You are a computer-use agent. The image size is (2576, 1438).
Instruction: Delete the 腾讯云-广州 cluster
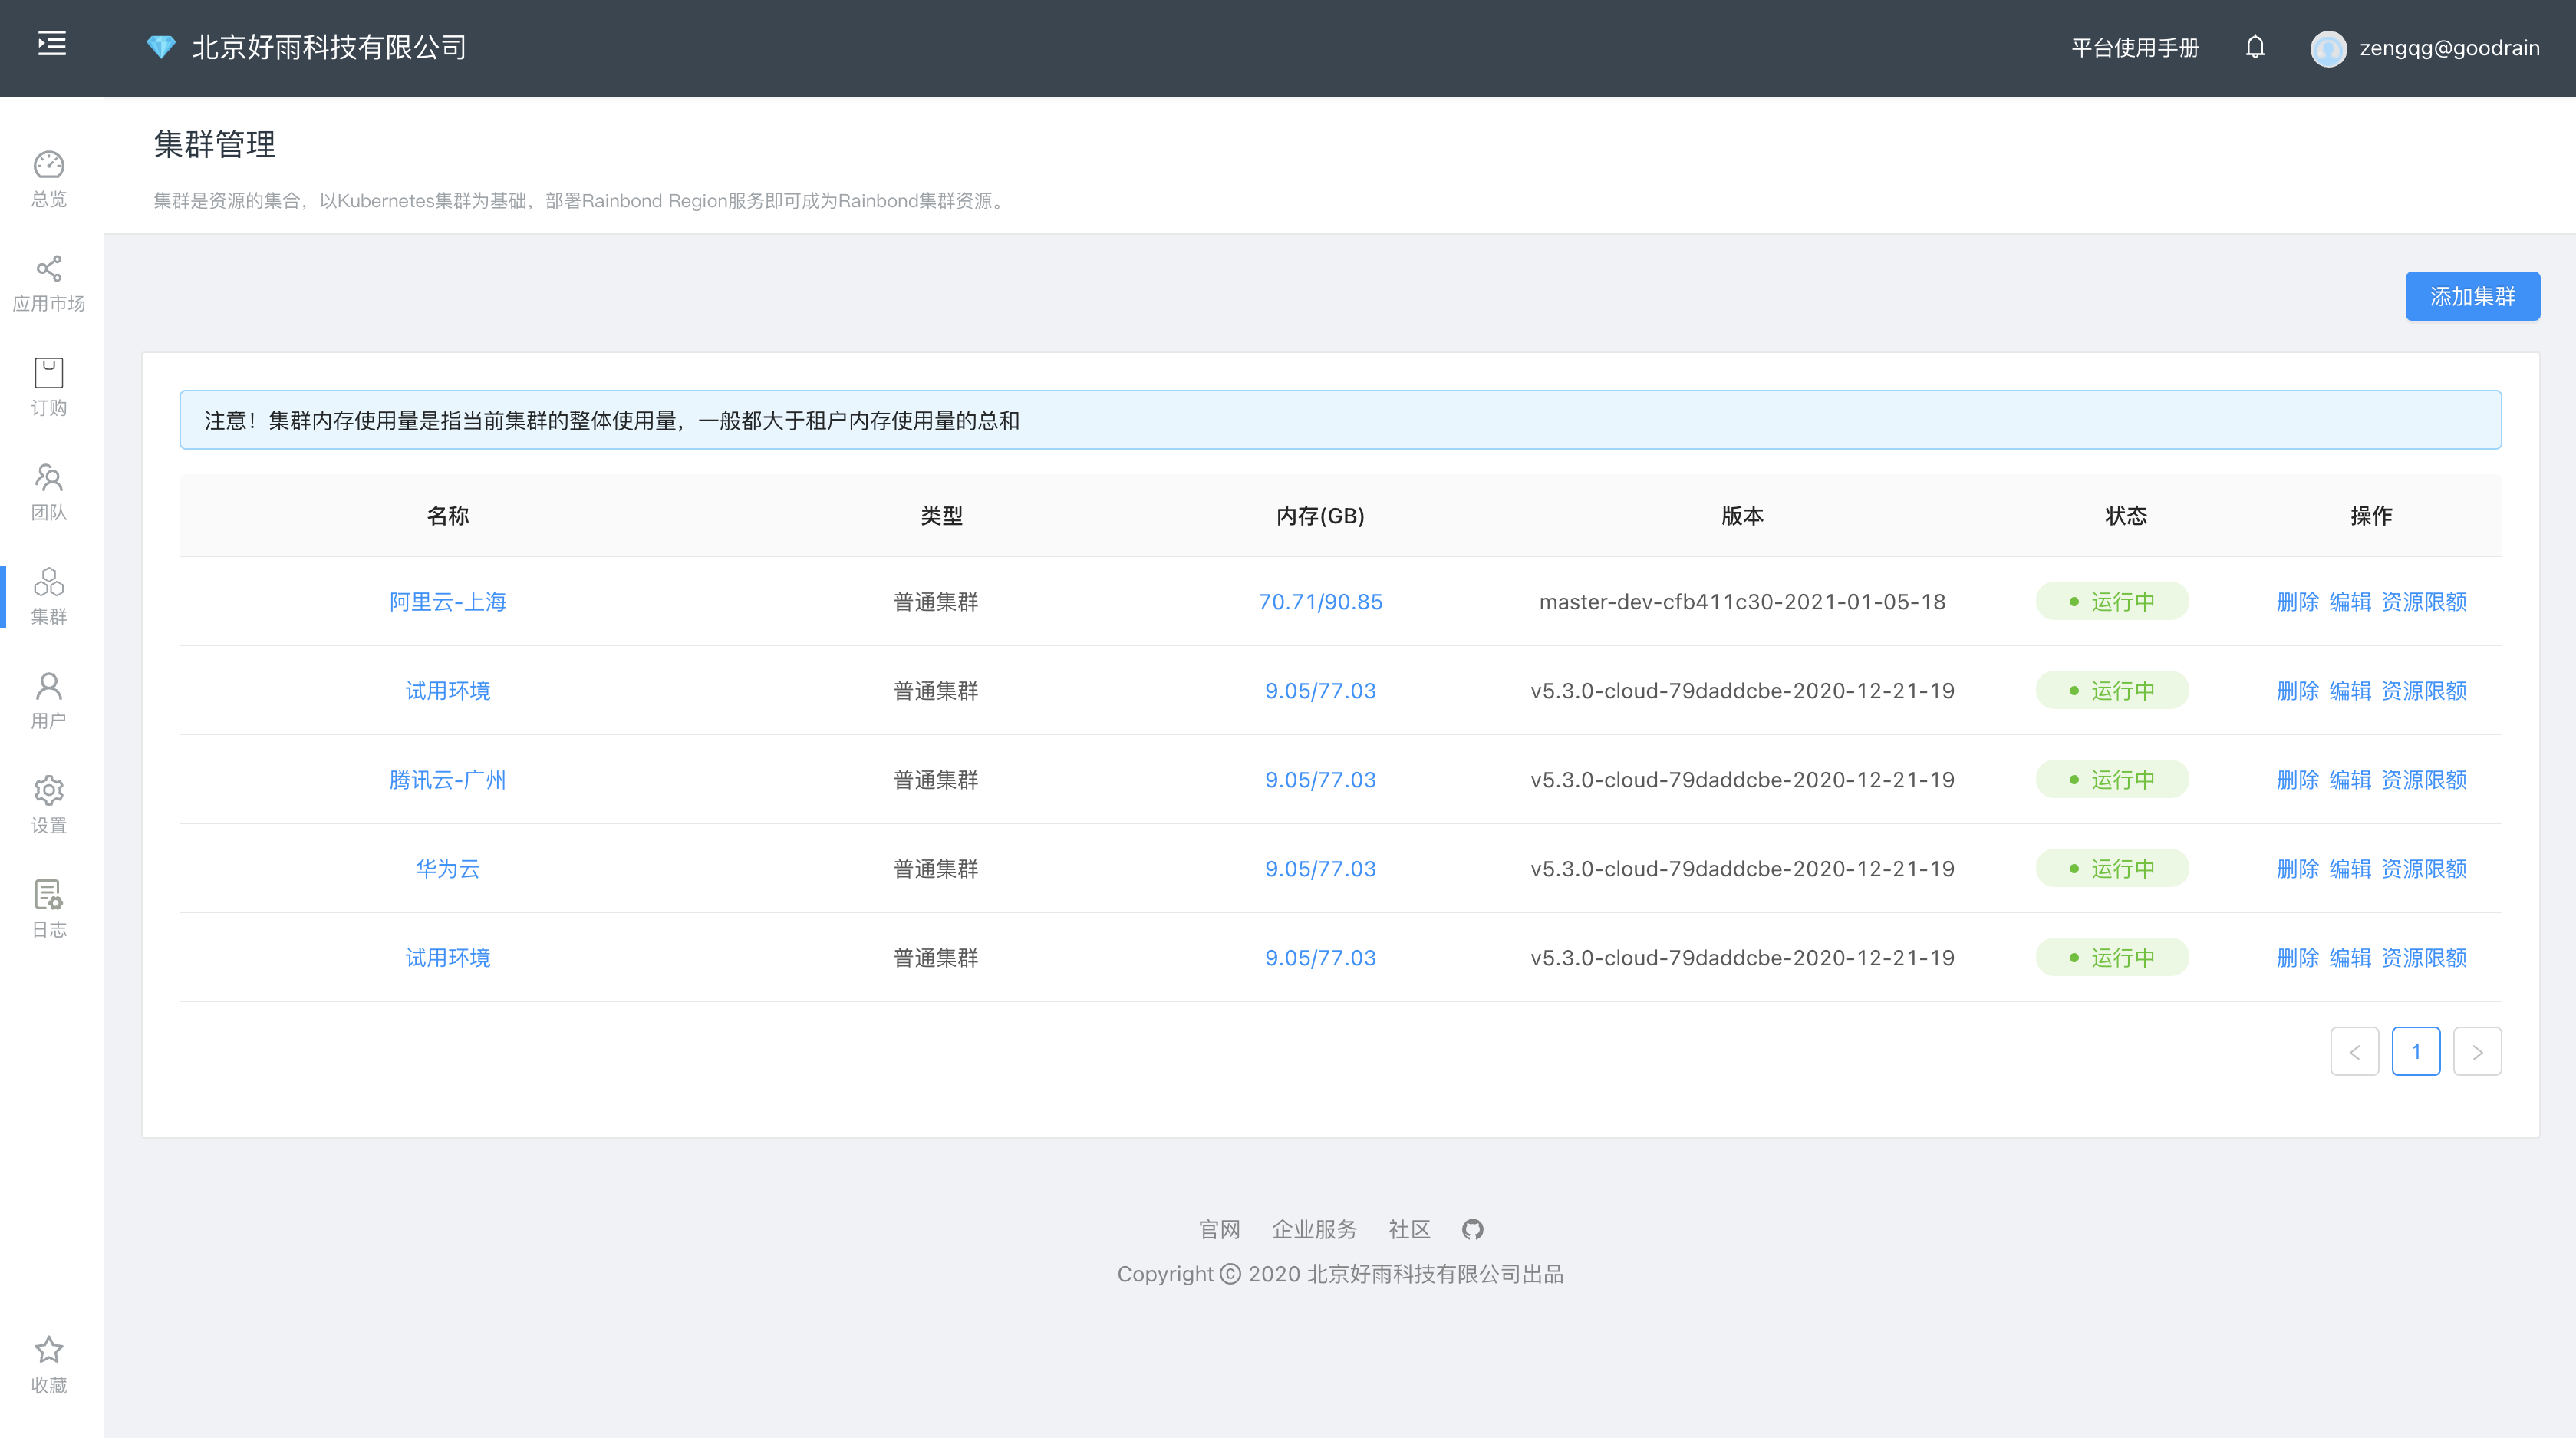pos(2297,779)
